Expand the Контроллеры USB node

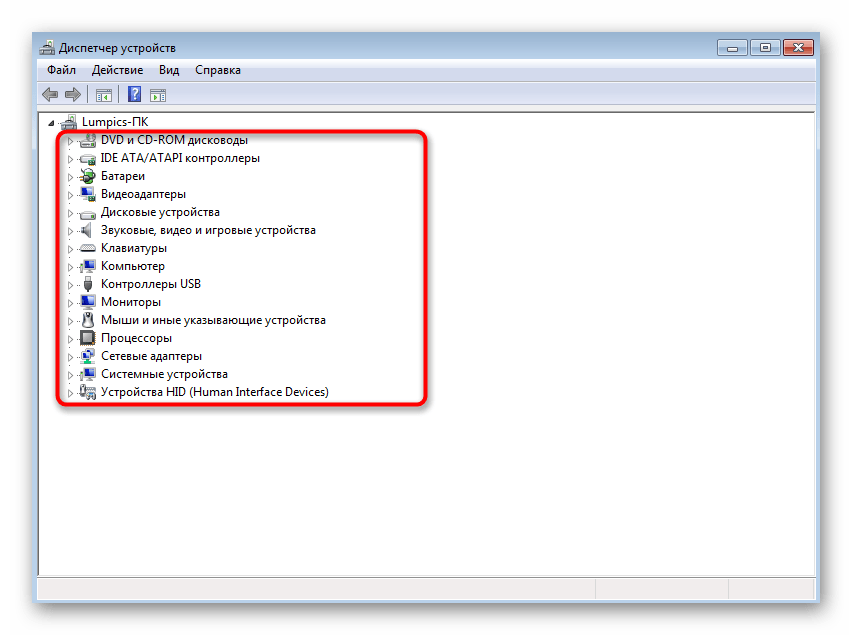70,285
